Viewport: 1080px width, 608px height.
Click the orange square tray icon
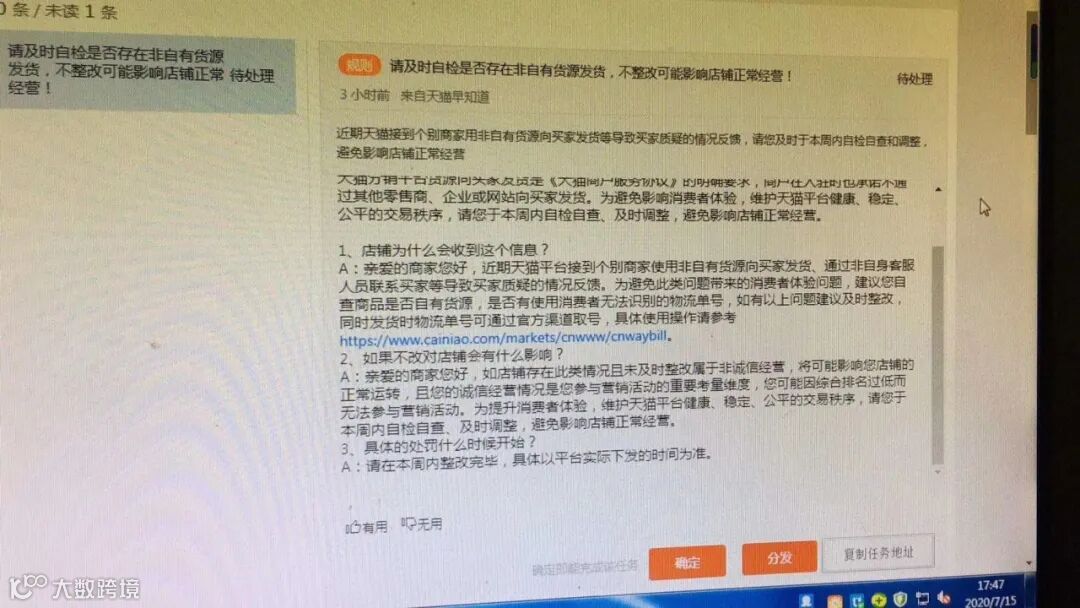click(x=835, y=602)
